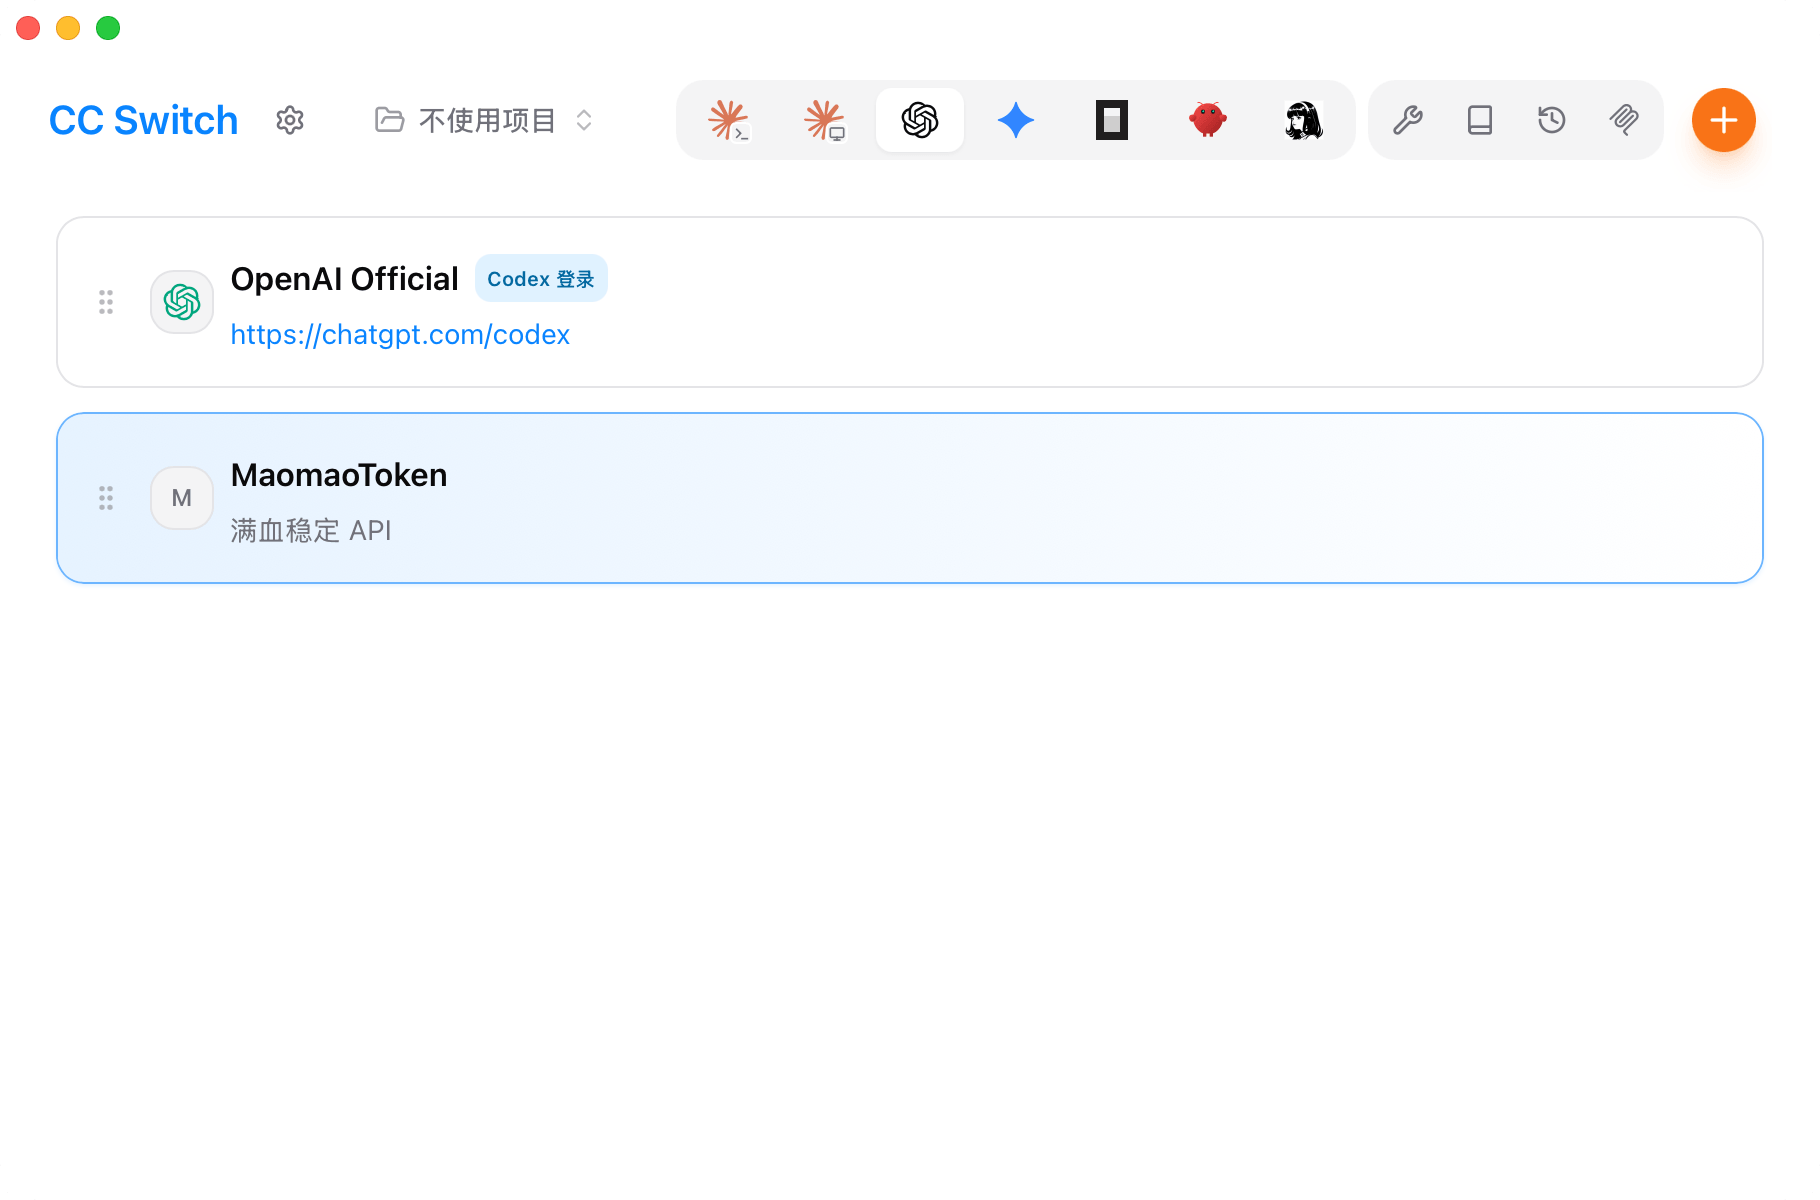Click the OpenAI Official provider logo icon

point(182,302)
